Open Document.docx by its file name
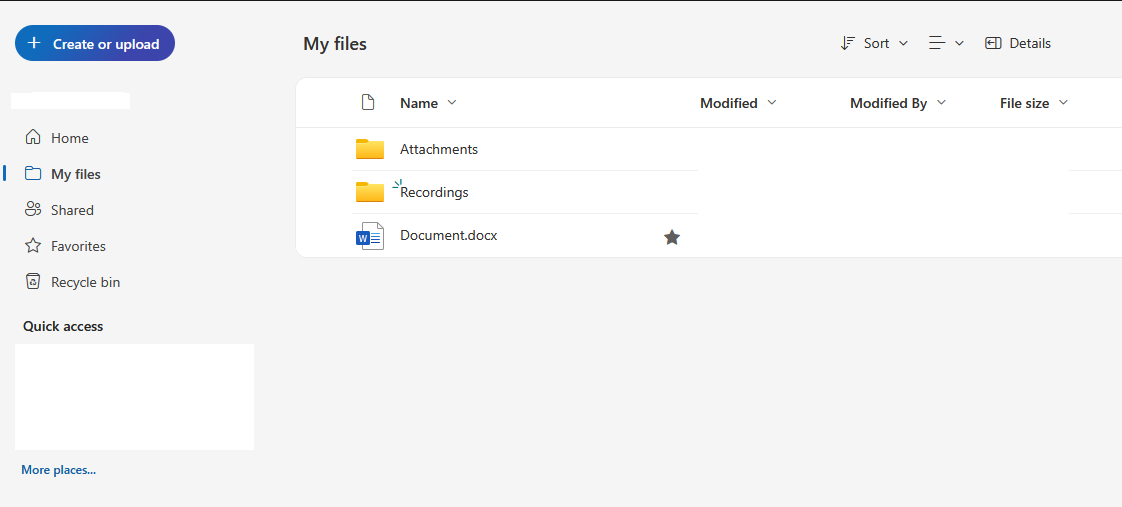The height and width of the screenshot is (507, 1122). pyautogui.click(x=448, y=236)
